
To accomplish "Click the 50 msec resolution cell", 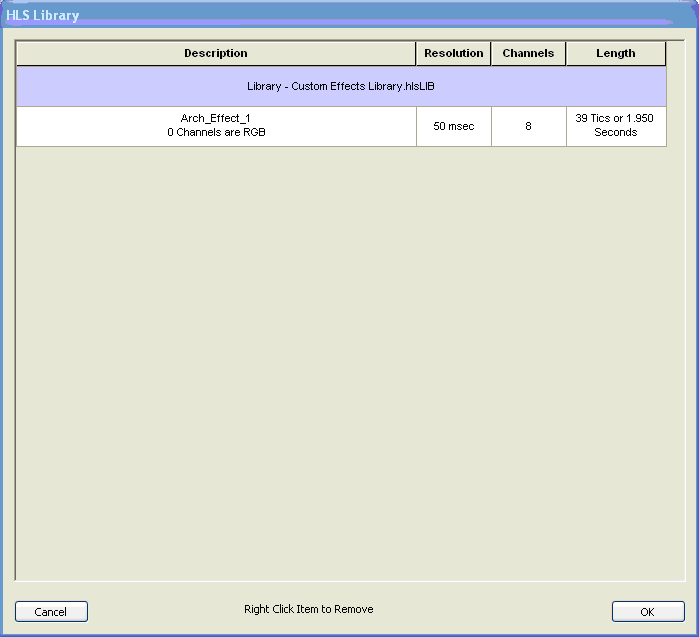I will point(454,126).
